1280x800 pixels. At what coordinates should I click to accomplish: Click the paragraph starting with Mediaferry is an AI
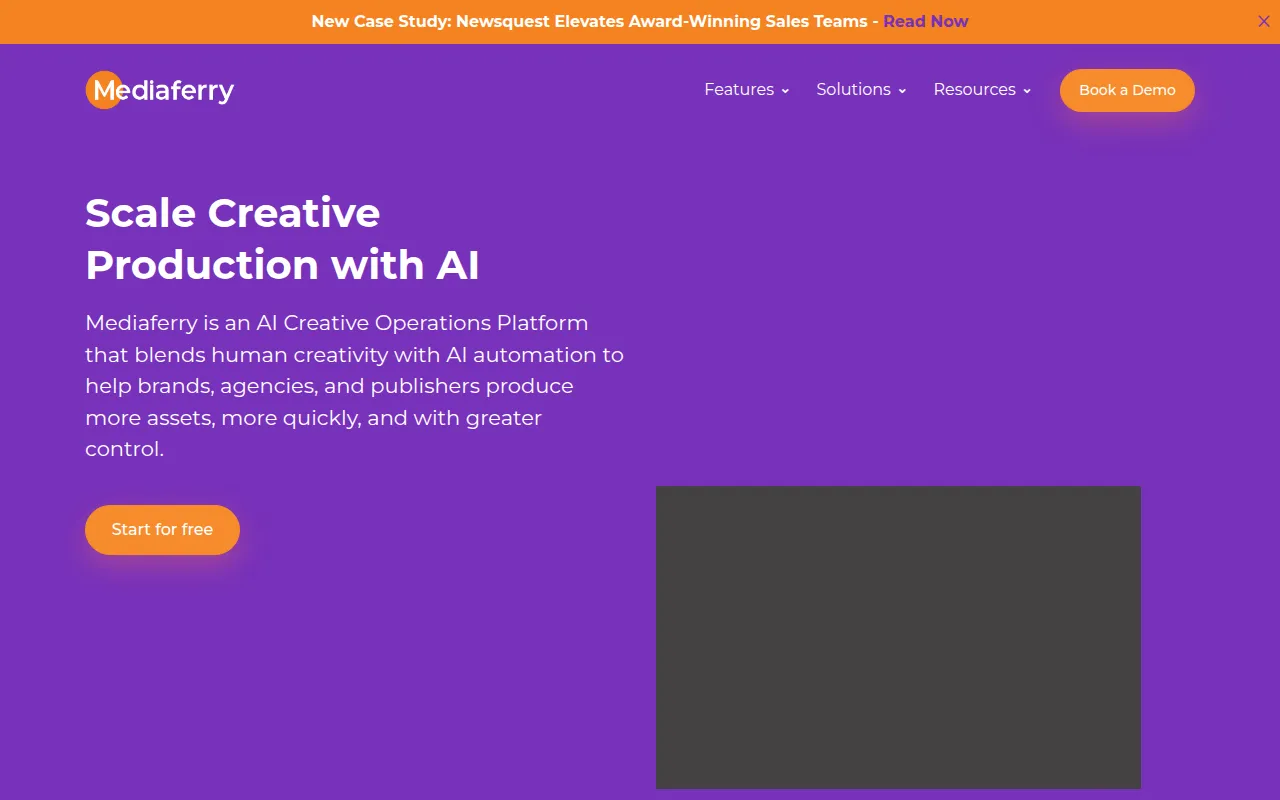tap(355, 386)
